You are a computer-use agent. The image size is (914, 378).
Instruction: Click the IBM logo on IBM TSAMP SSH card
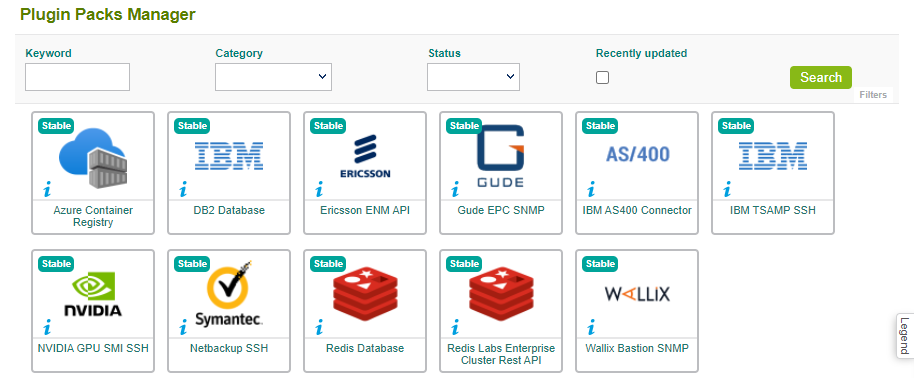click(x=773, y=156)
